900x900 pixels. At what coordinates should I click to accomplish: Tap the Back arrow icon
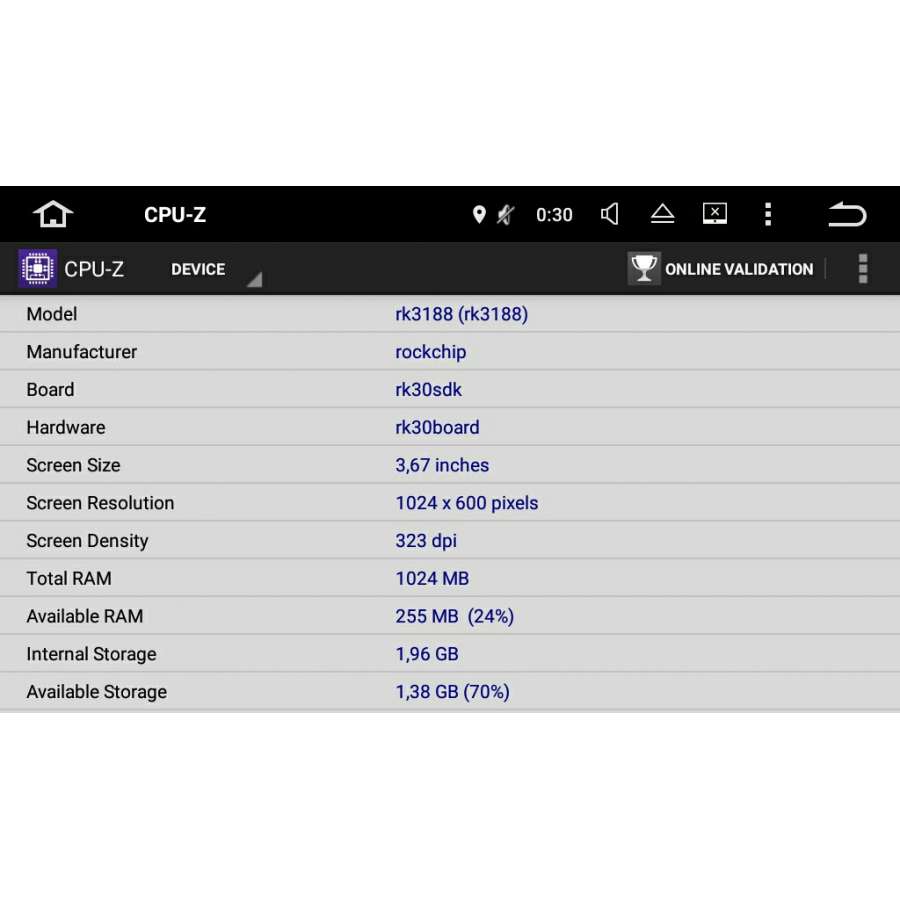(x=847, y=214)
